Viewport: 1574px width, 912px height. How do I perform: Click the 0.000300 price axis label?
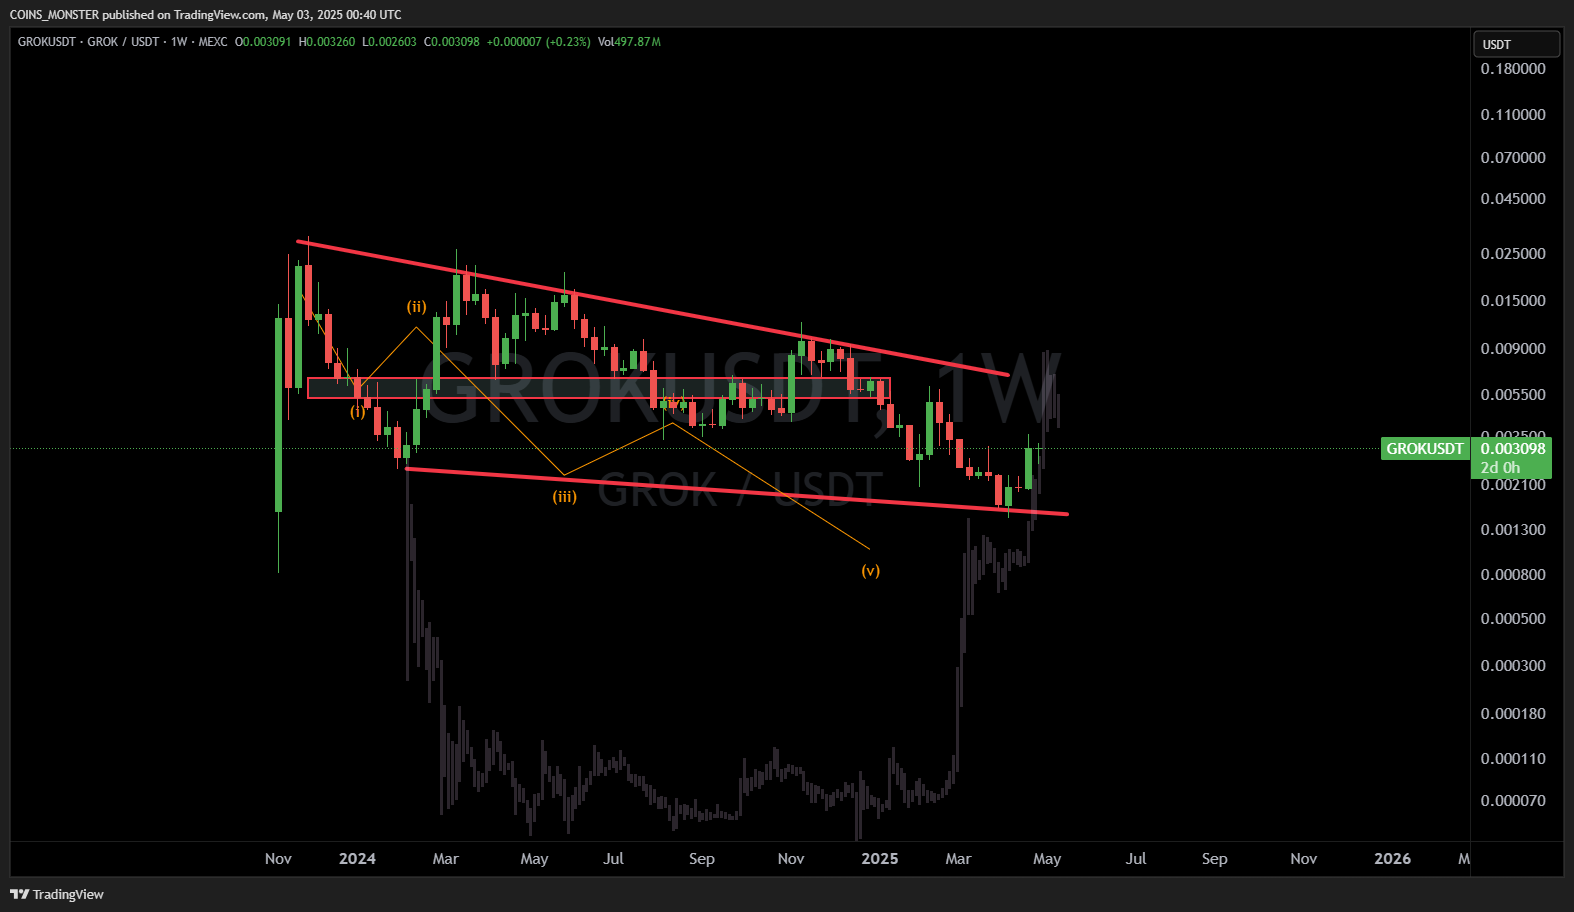coord(1513,666)
